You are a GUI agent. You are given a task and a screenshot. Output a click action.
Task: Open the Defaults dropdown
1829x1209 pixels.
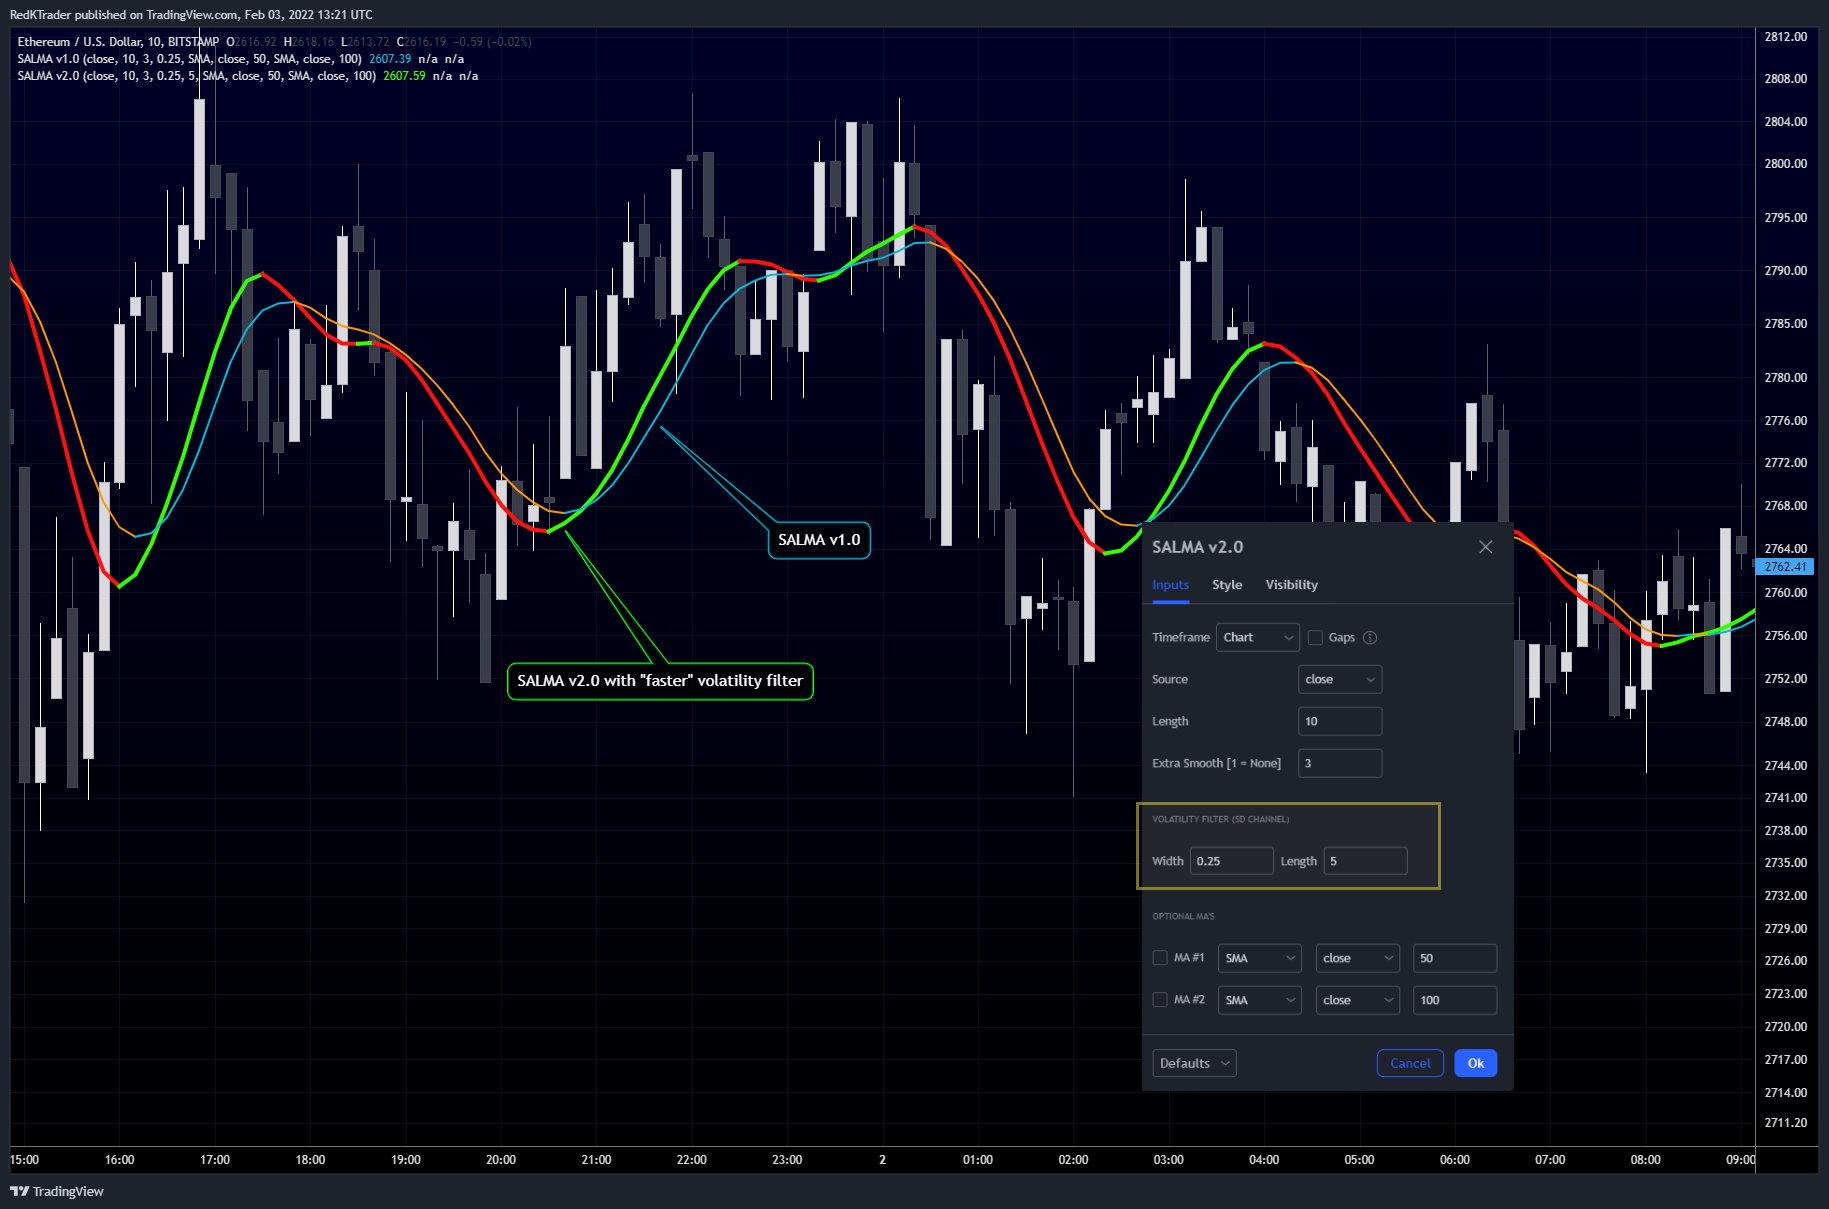pos(1194,1063)
